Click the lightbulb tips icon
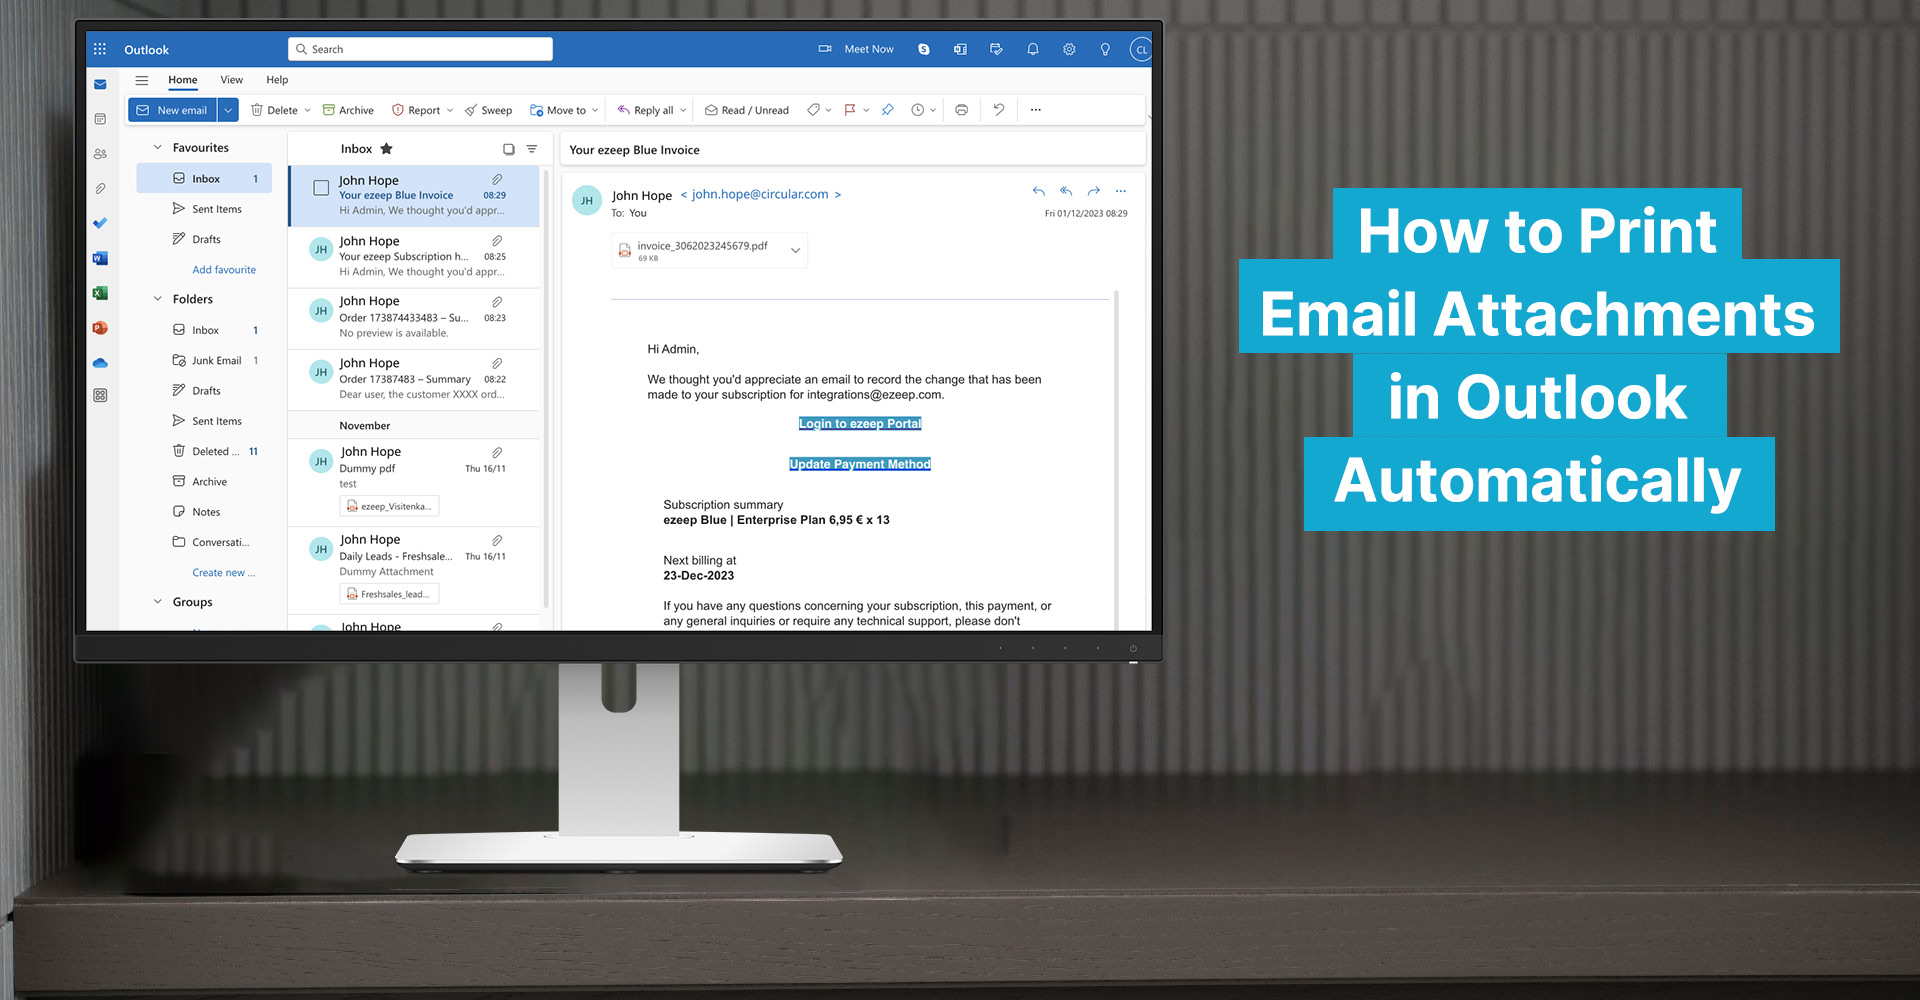1920x1000 pixels. click(x=1105, y=49)
